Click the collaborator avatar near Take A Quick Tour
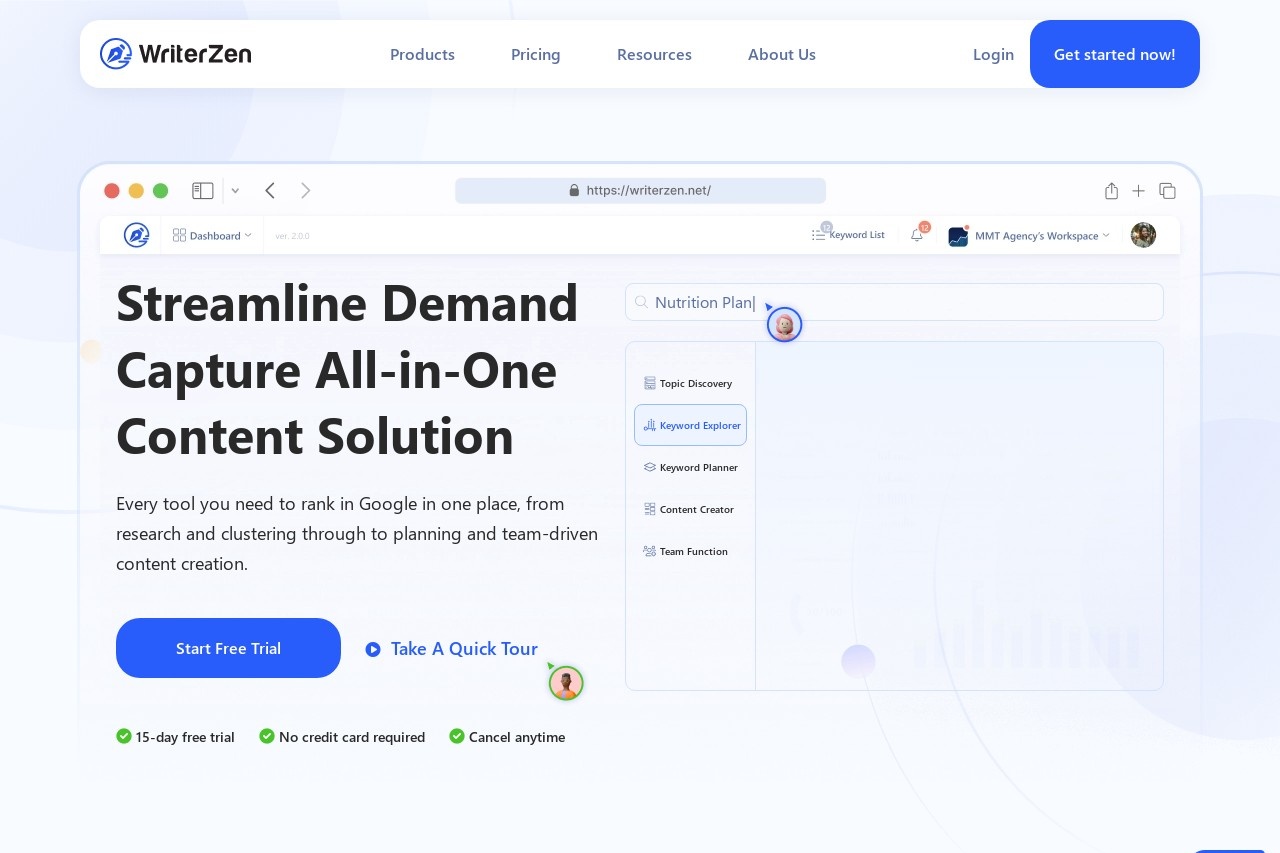Viewport: 1280px width, 853px height. [x=566, y=683]
